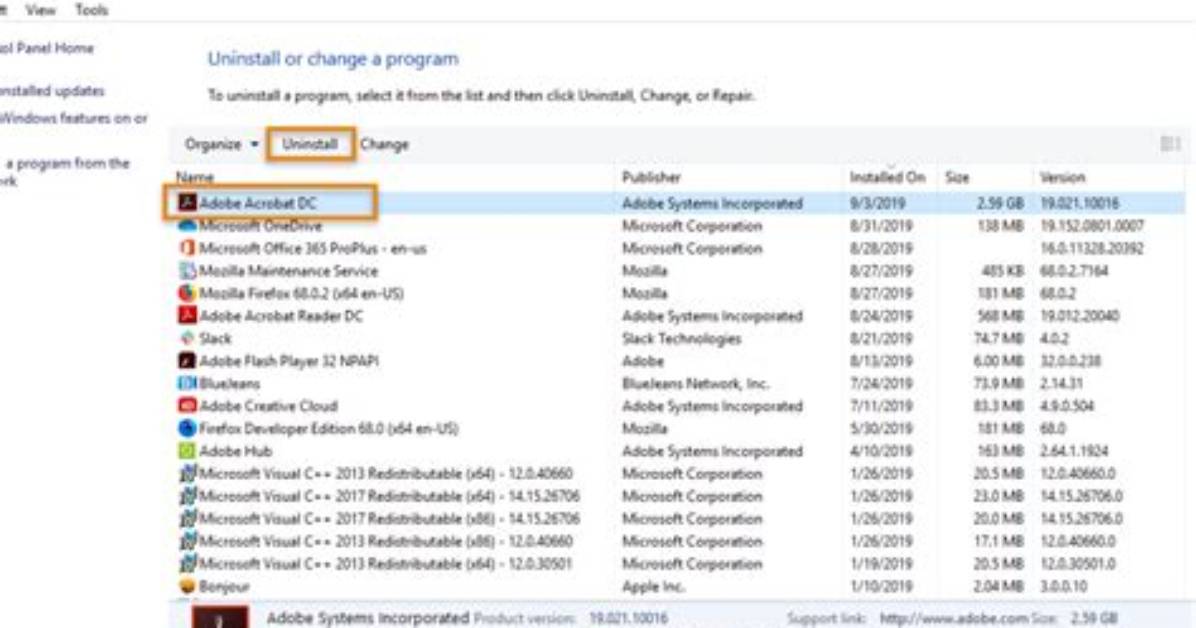Click icon of Visual C++ 2013 x64 12.0.40660
Image resolution: width=1196 pixels, height=628 pixels.
(x=187, y=473)
